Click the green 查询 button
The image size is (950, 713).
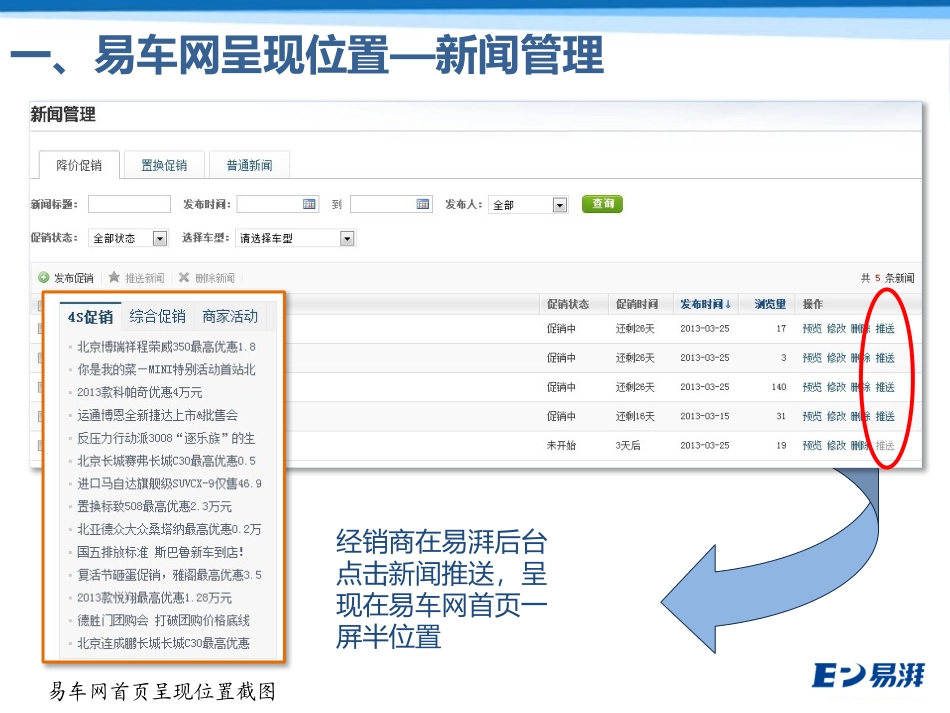[602, 204]
